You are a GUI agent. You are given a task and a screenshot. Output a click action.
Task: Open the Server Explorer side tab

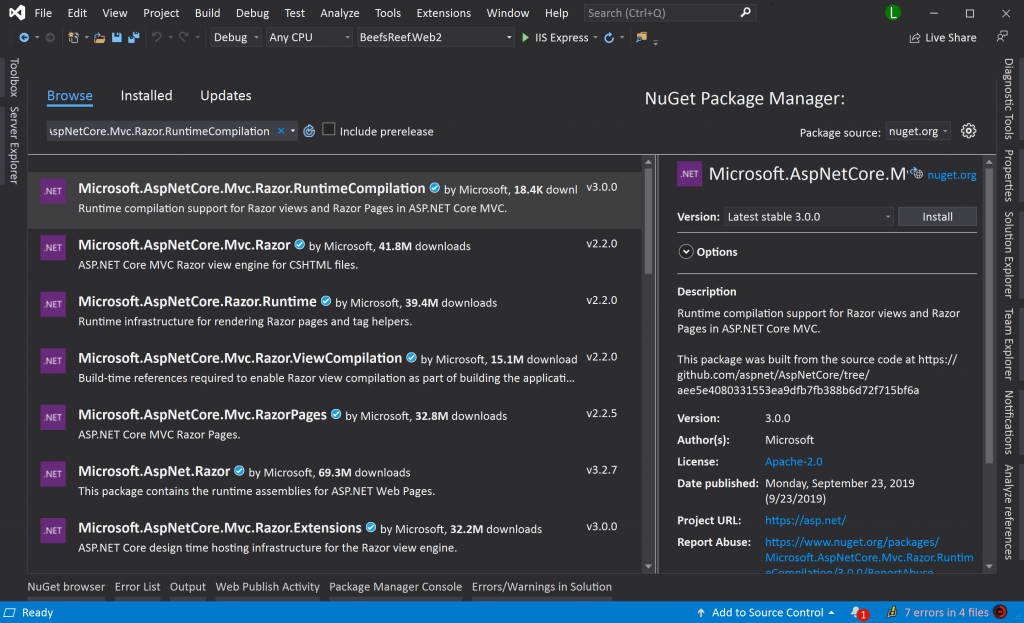(x=14, y=145)
